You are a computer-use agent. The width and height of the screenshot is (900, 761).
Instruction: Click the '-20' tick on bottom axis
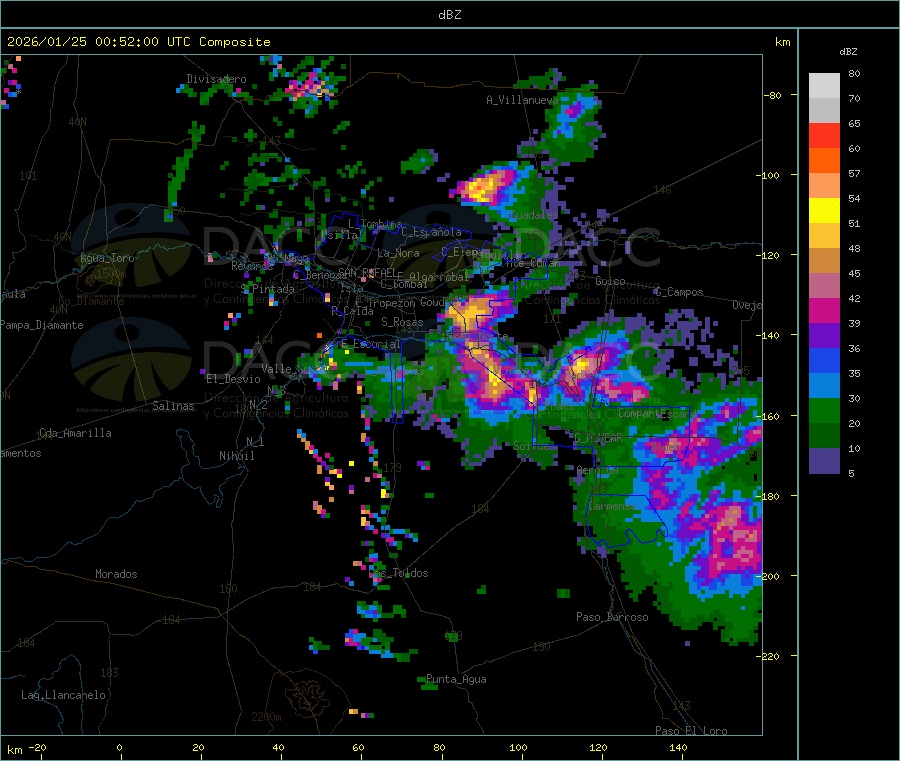(38, 748)
